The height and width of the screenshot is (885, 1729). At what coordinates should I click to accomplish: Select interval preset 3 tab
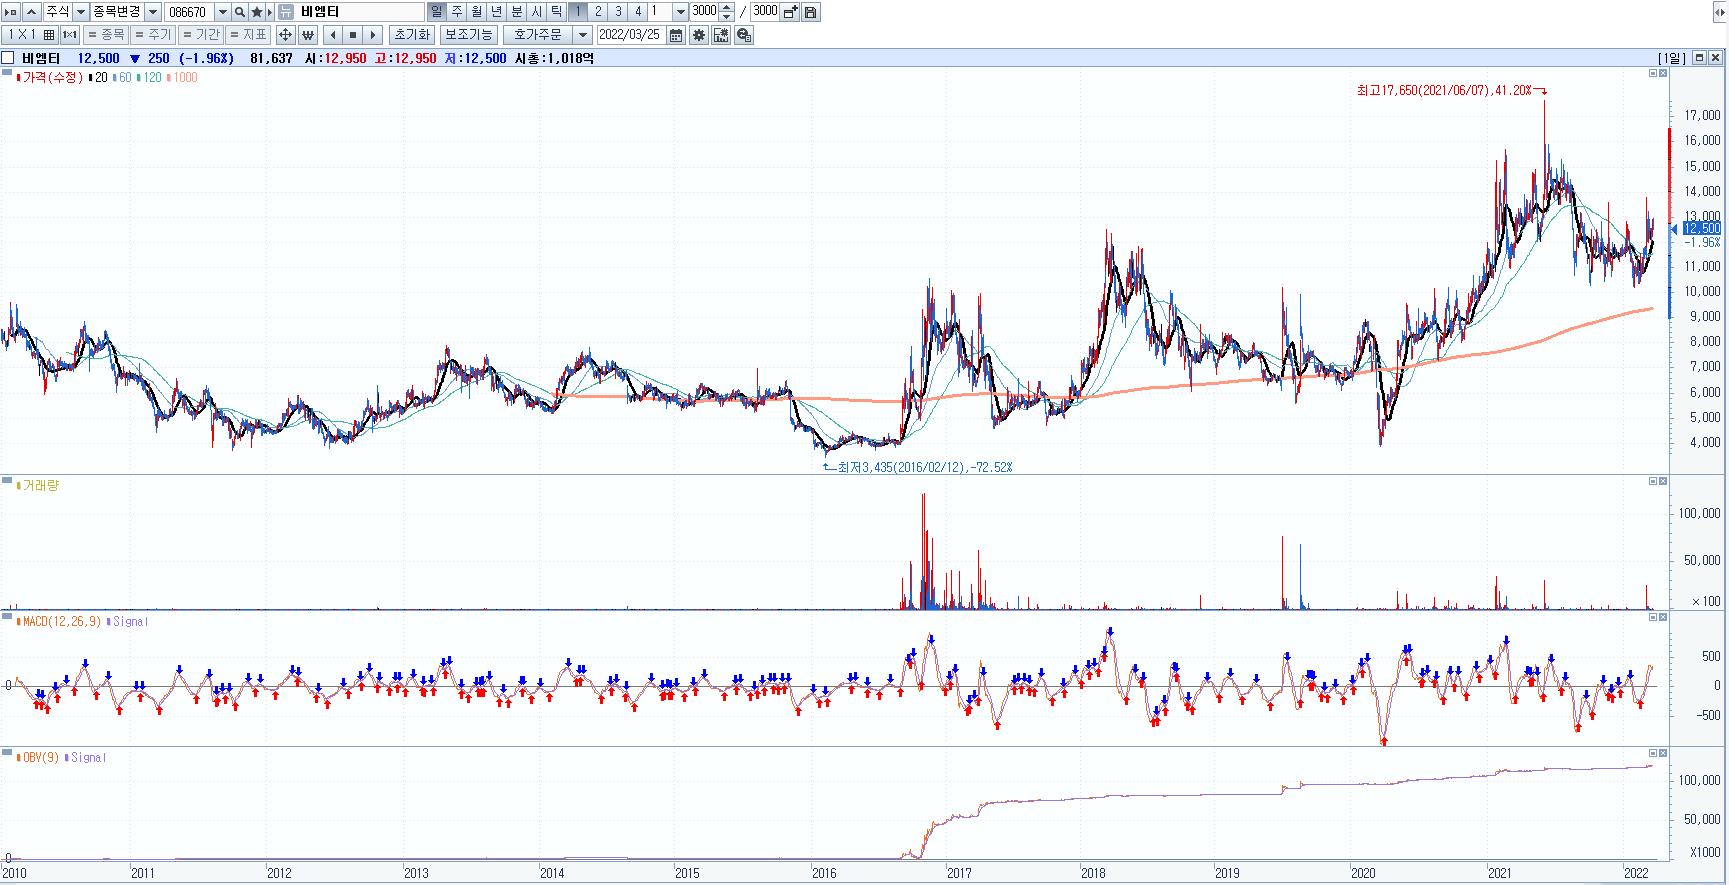click(618, 12)
